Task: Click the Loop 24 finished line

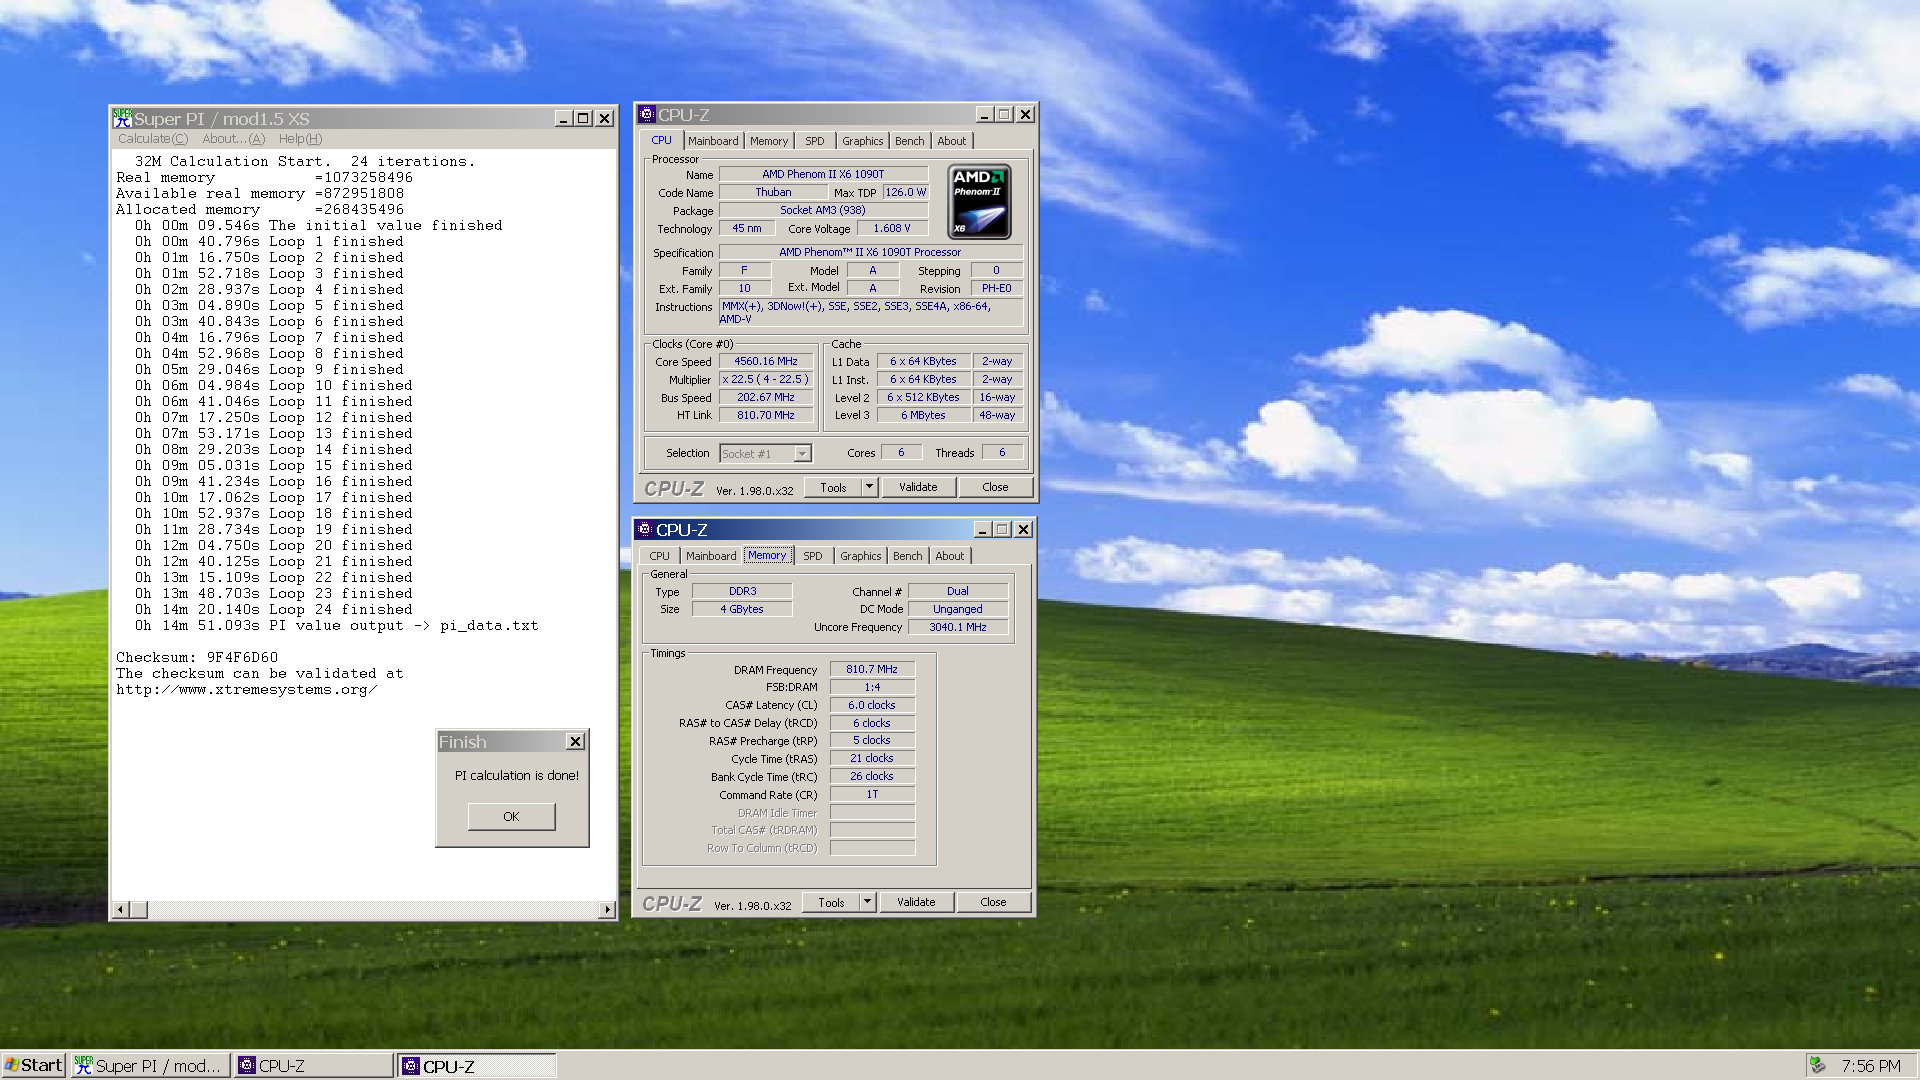Action: [x=274, y=610]
